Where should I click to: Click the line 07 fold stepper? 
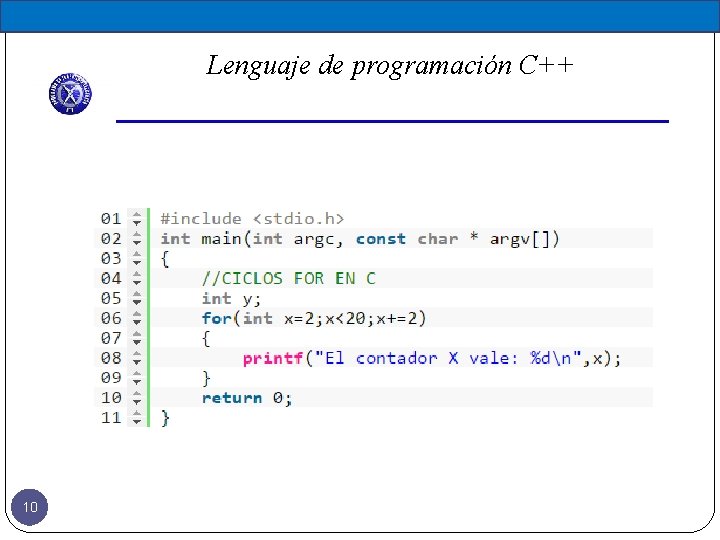coord(137,338)
